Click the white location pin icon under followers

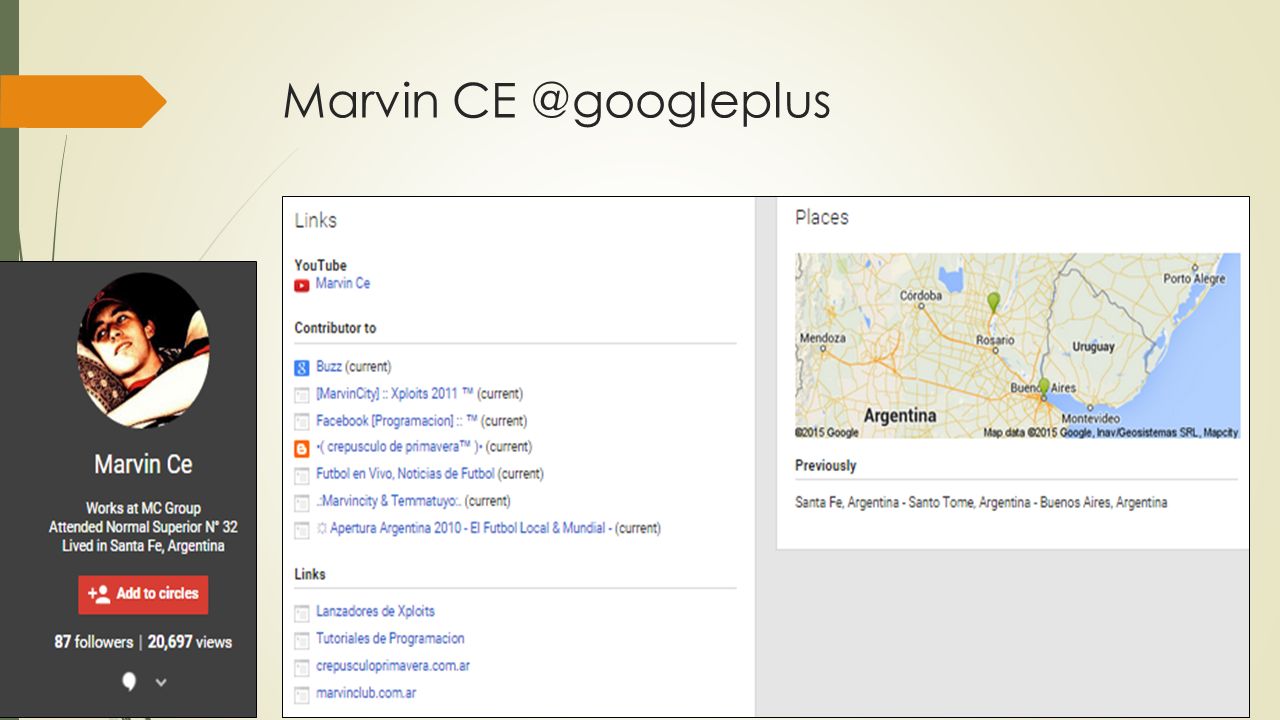129,681
